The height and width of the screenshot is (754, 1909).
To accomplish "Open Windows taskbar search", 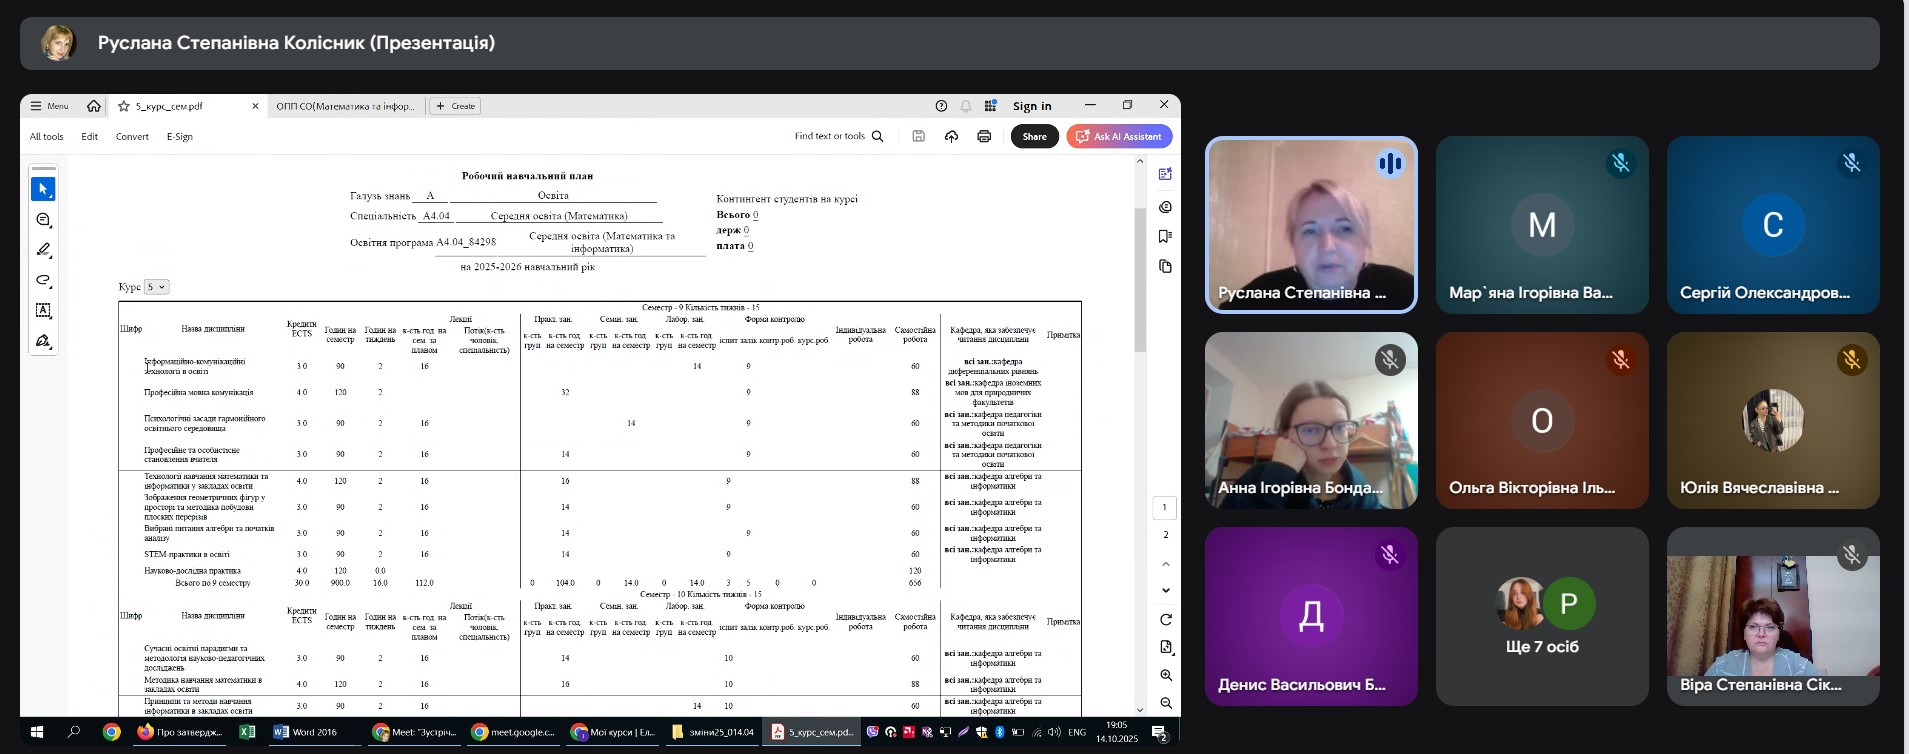I will (74, 732).
